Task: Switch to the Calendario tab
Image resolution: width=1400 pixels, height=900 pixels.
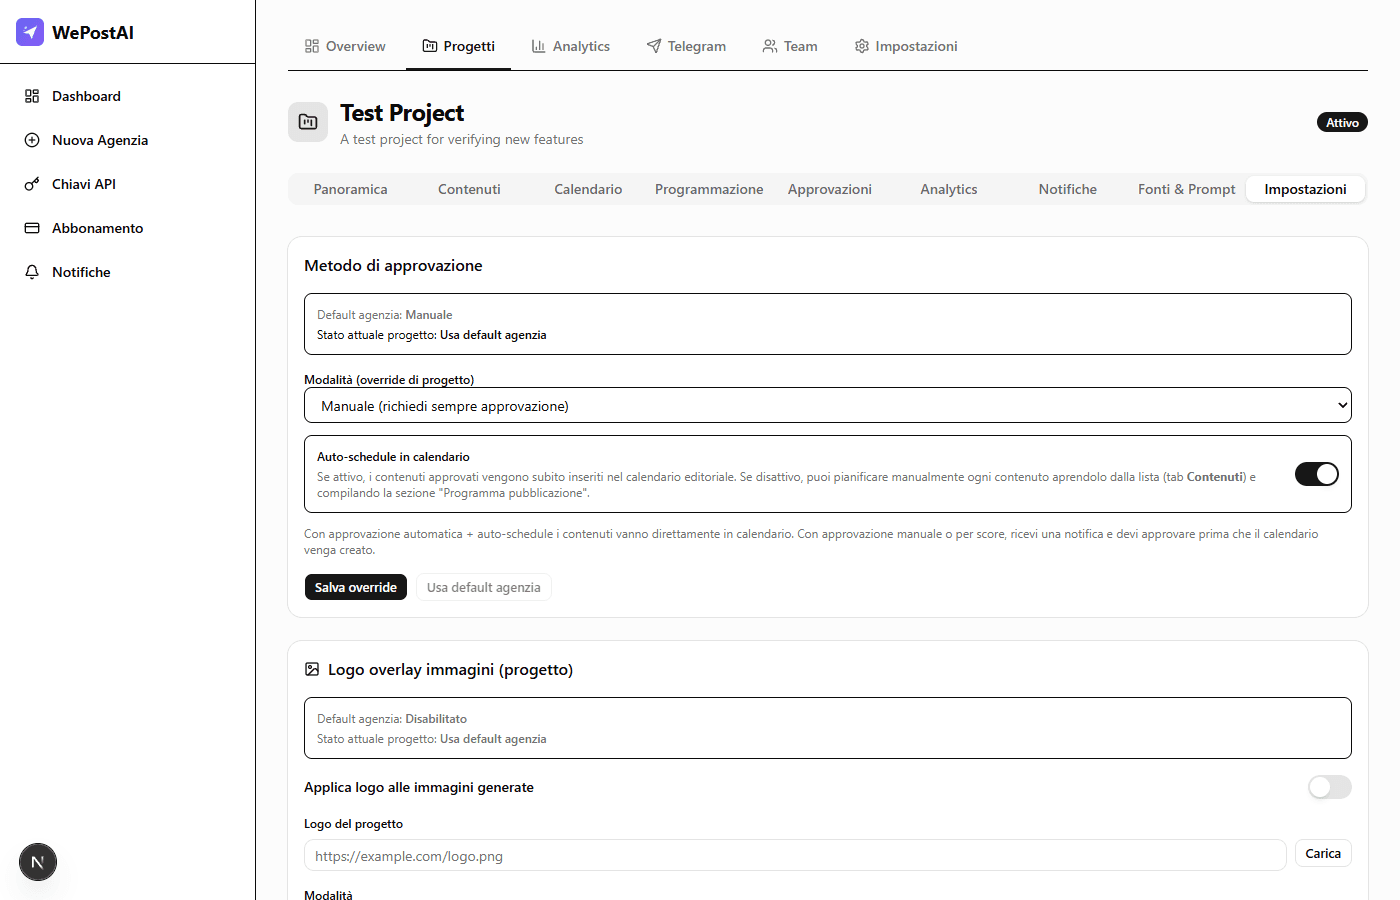Action: [588, 188]
